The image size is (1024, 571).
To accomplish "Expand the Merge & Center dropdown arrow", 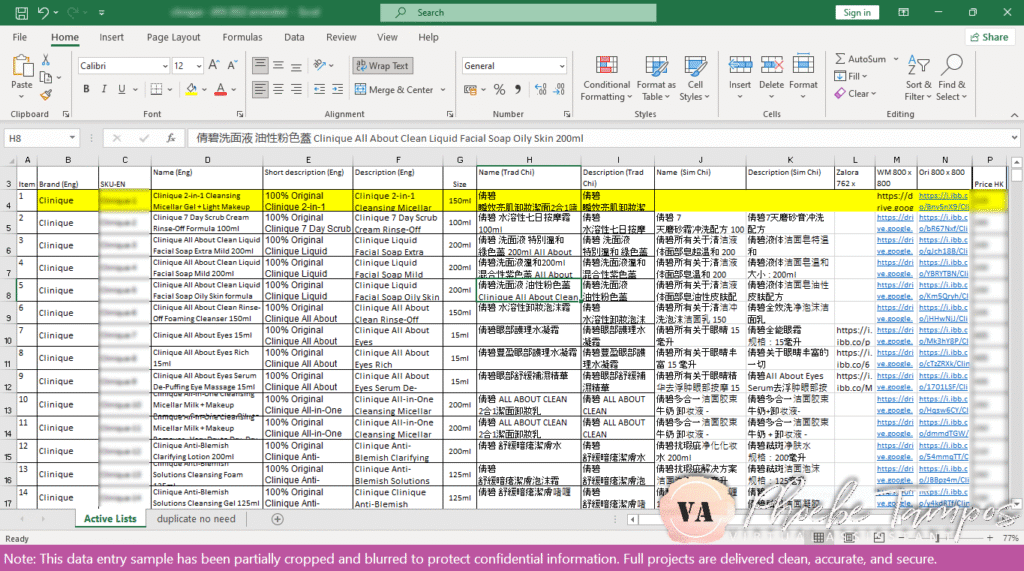I will click(x=443, y=90).
